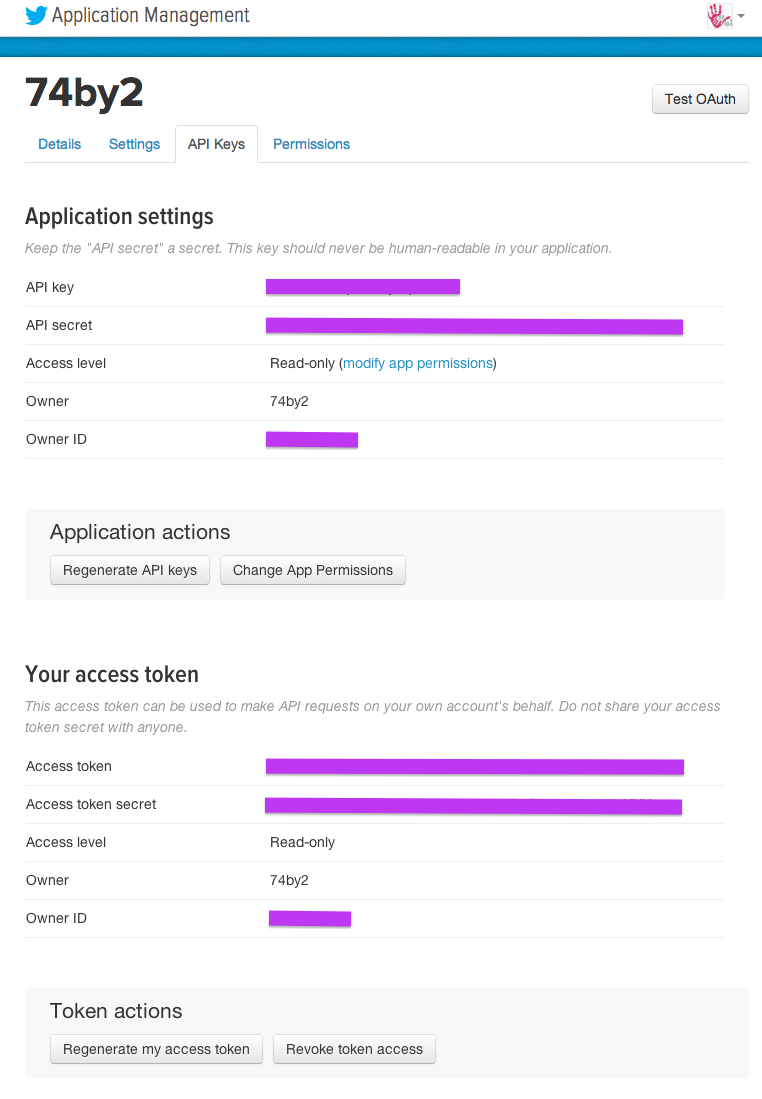
Task: Open the user avatar account menu
Action: (x=719, y=15)
